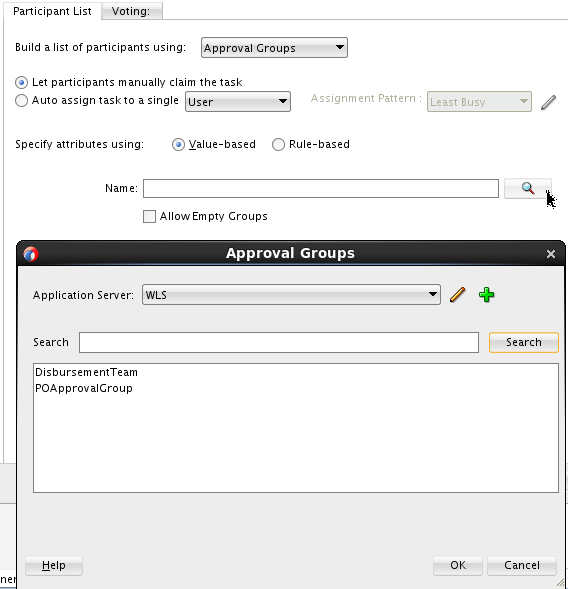568x589 pixels.
Task: Click the pencil icon next to Assignment Pattern
Action: [x=548, y=102]
